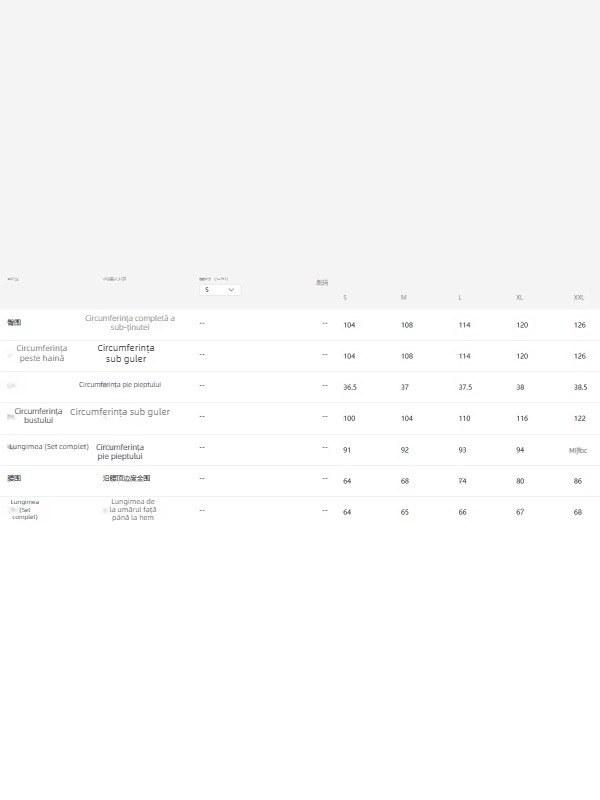Click the icon before Lungimea de la umărul

105,511
